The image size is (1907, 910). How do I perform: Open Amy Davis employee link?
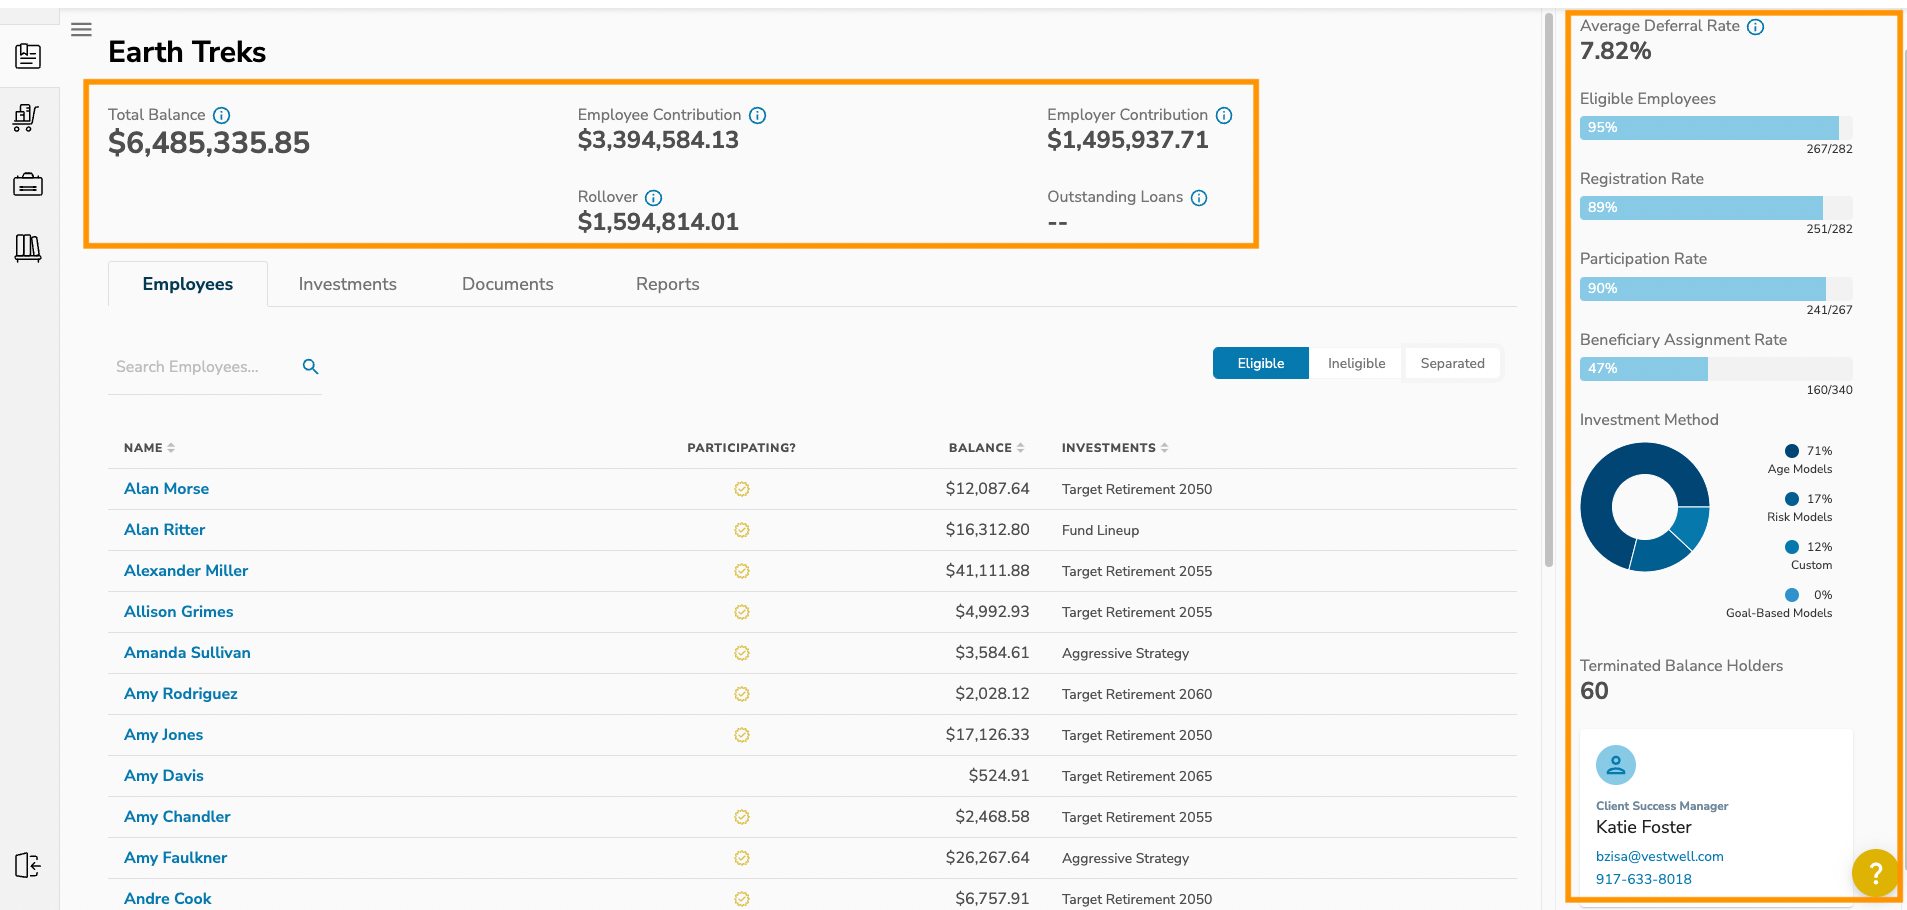163,776
